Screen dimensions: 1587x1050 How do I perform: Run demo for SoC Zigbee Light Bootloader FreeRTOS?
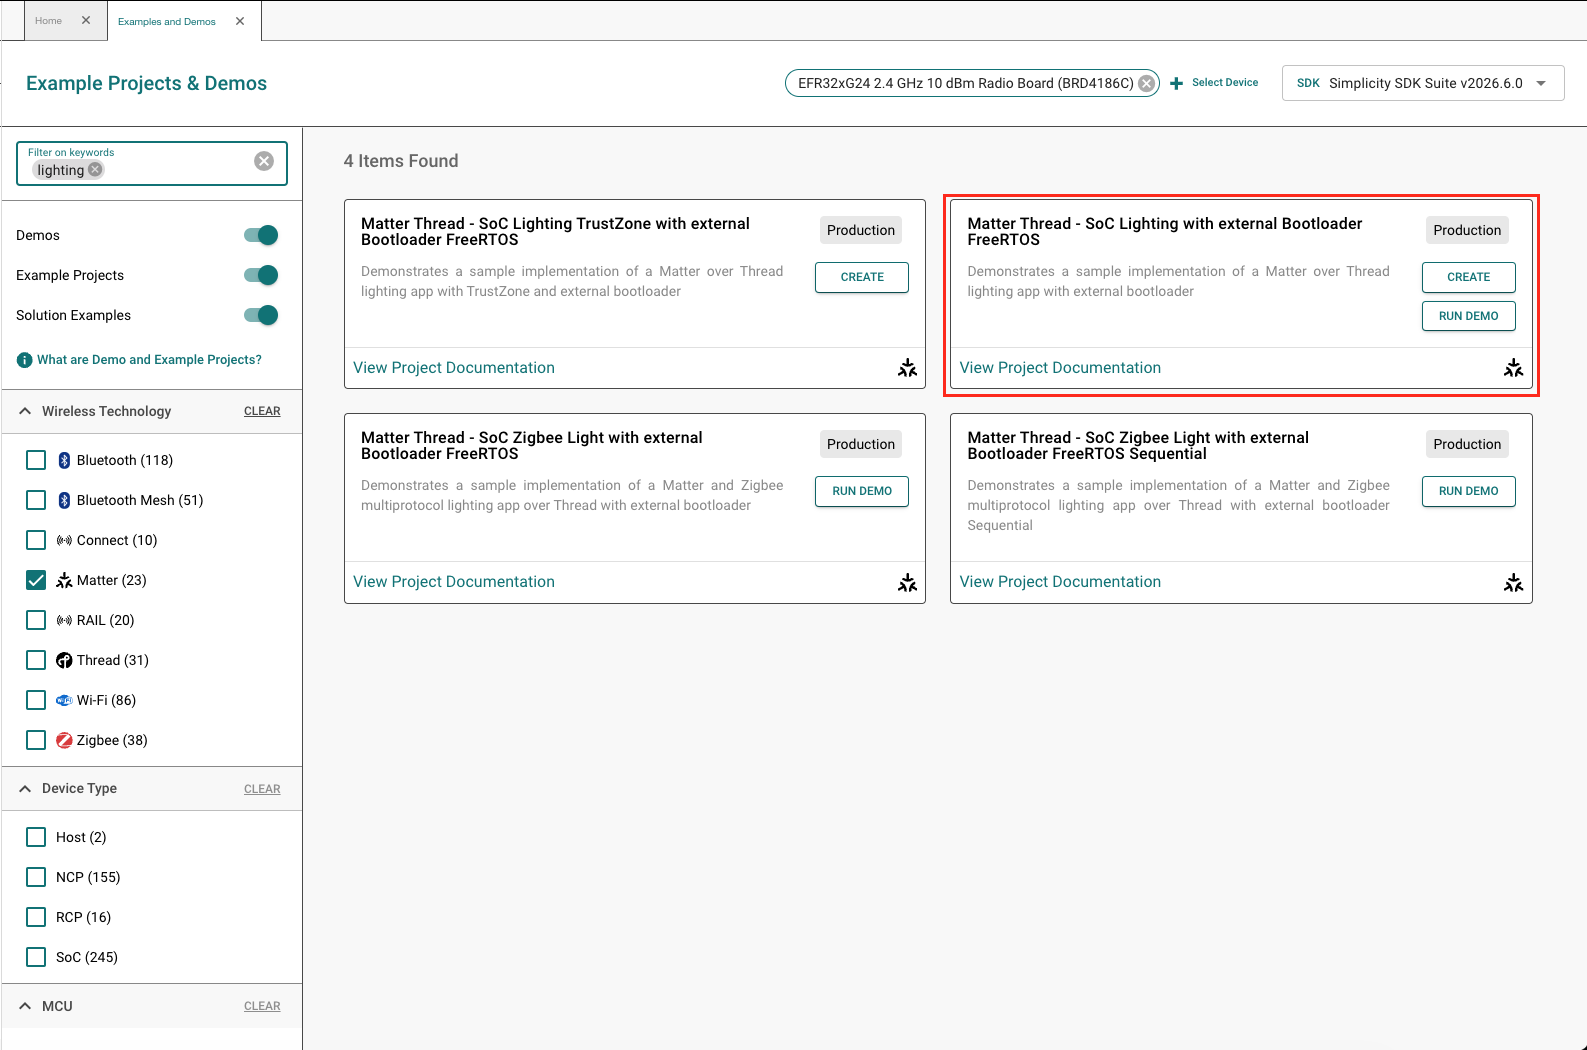click(x=862, y=491)
